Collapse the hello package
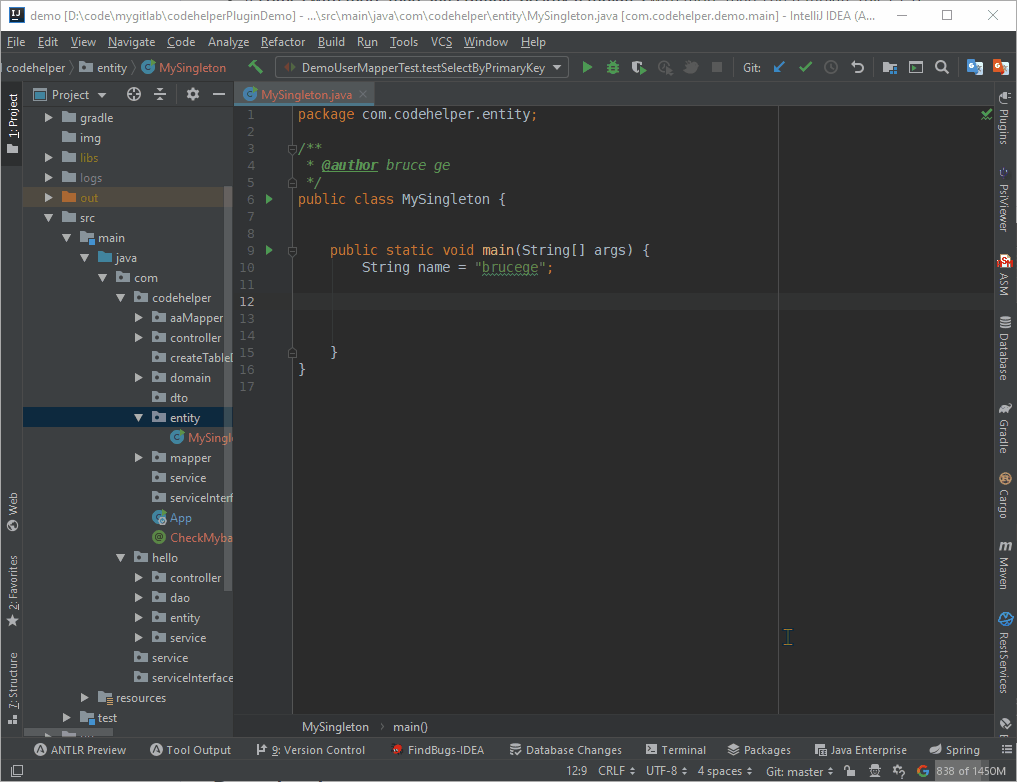Viewport: 1017px width, 782px height. (x=121, y=558)
